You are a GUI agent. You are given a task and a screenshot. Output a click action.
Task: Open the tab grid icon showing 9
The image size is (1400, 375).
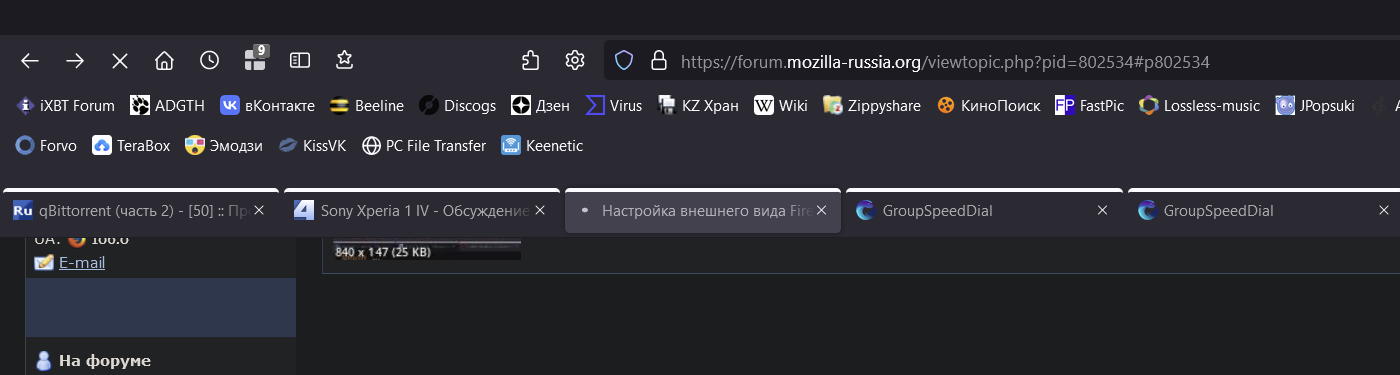(x=256, y=59)
